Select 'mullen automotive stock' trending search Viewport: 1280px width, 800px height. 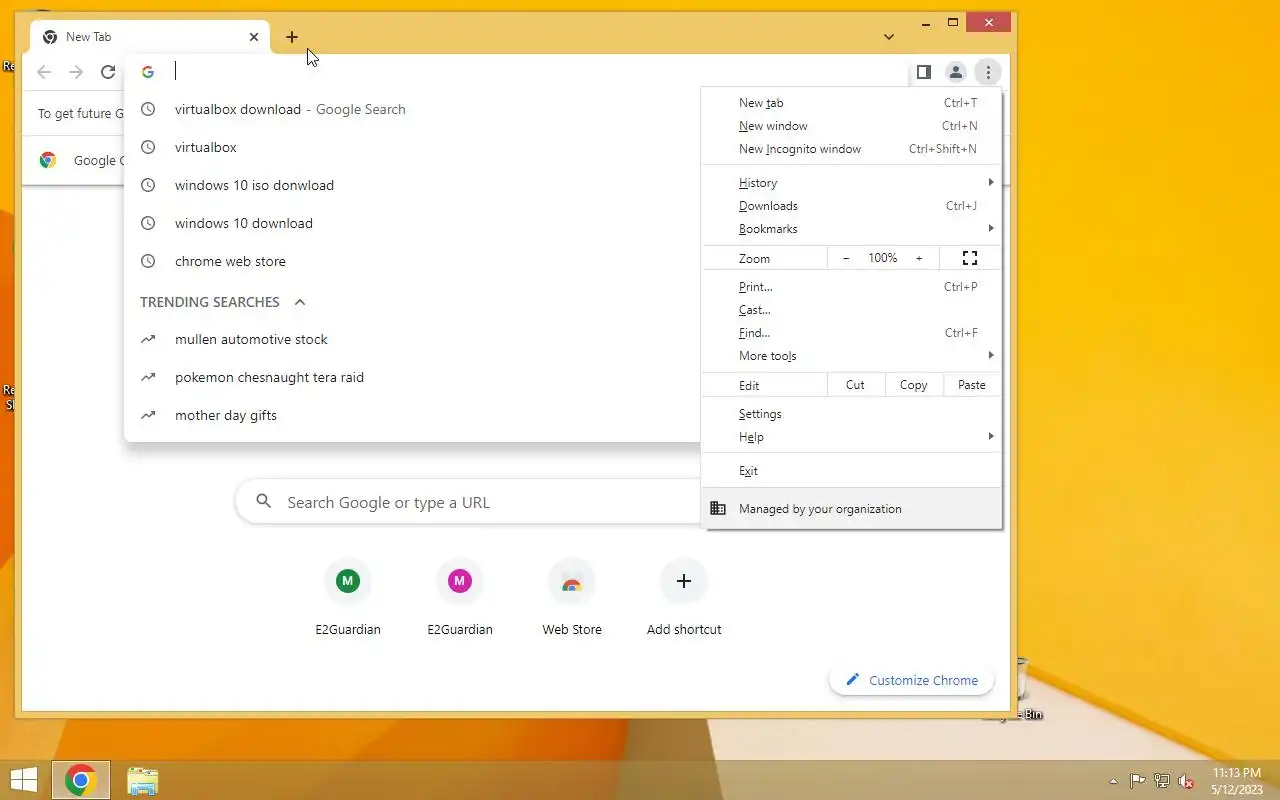pyautogui.click(x=412, y=339)
